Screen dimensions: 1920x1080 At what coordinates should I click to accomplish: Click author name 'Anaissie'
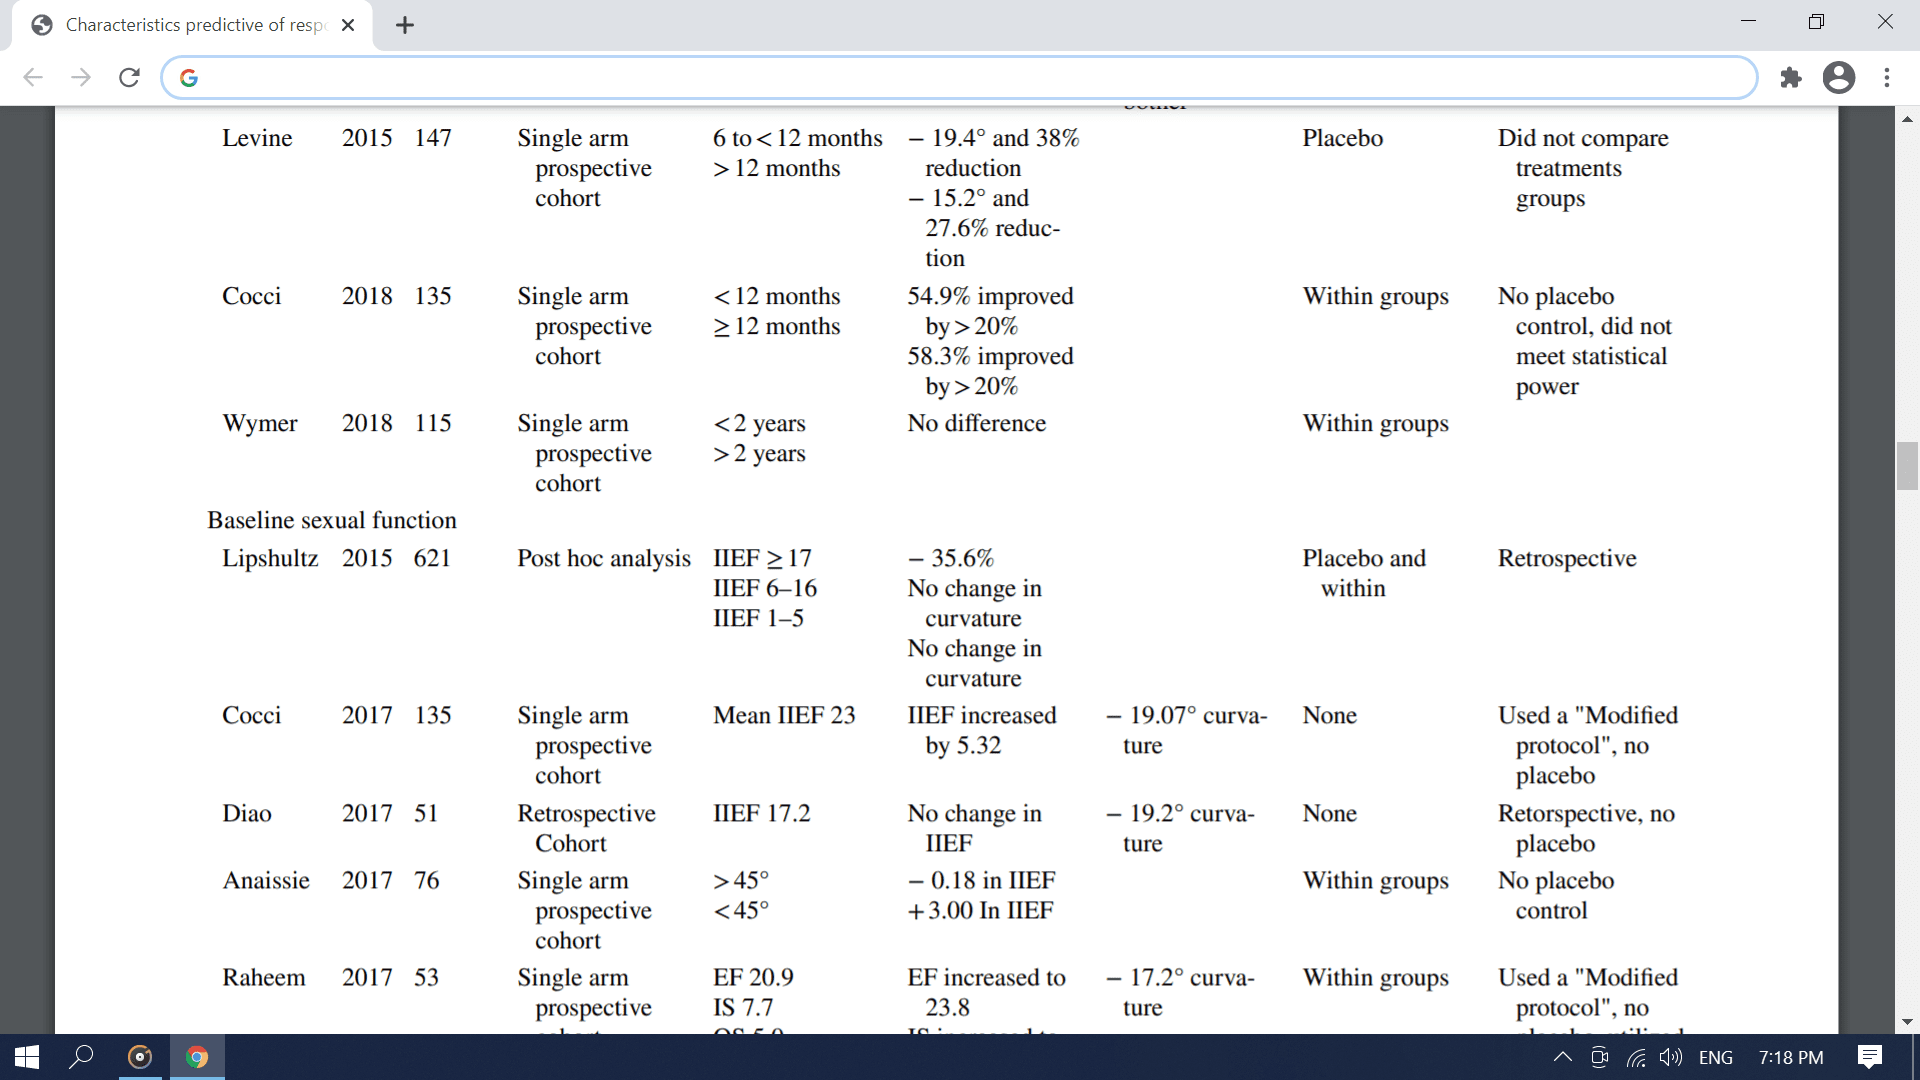pos(266,881)
